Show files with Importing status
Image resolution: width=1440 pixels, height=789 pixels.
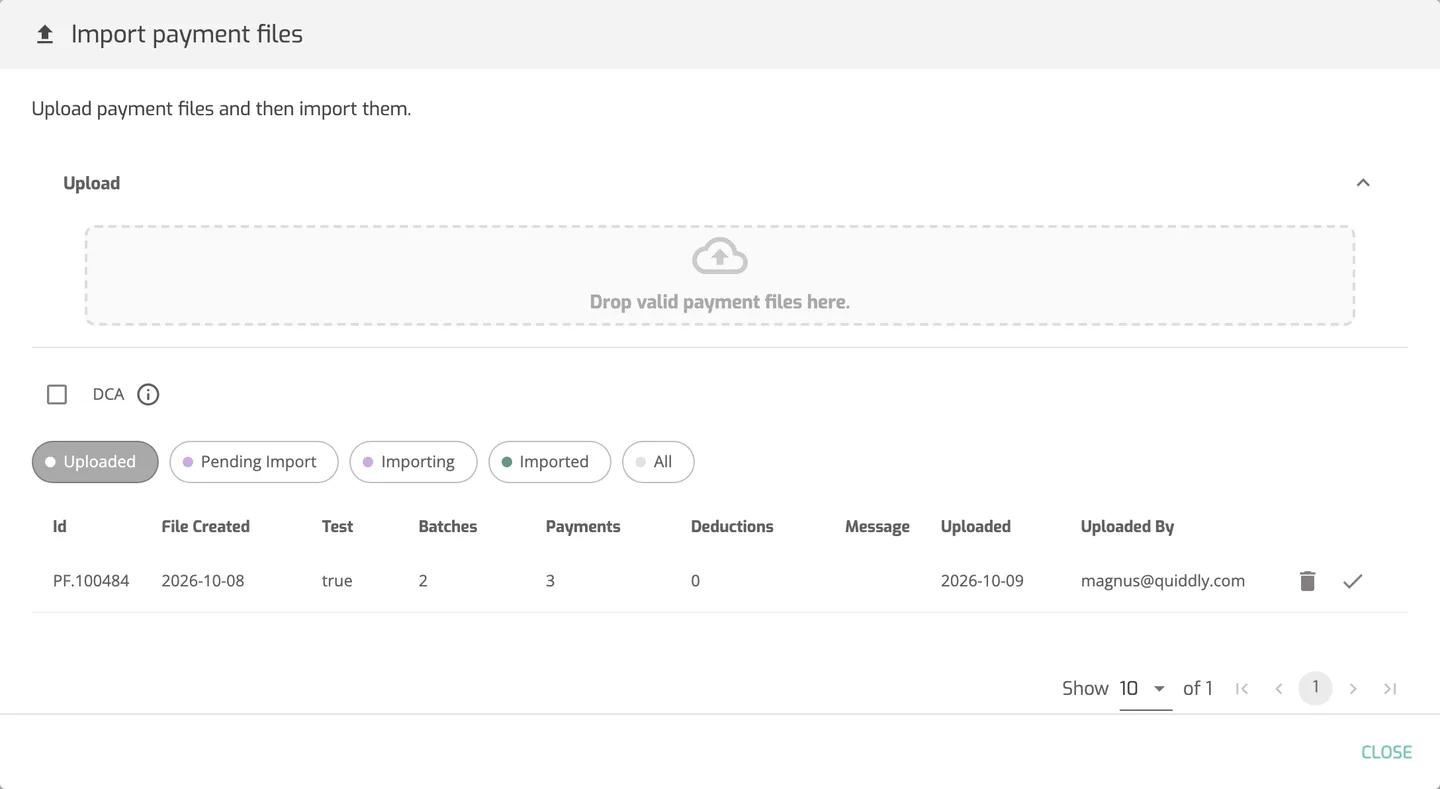413,462
